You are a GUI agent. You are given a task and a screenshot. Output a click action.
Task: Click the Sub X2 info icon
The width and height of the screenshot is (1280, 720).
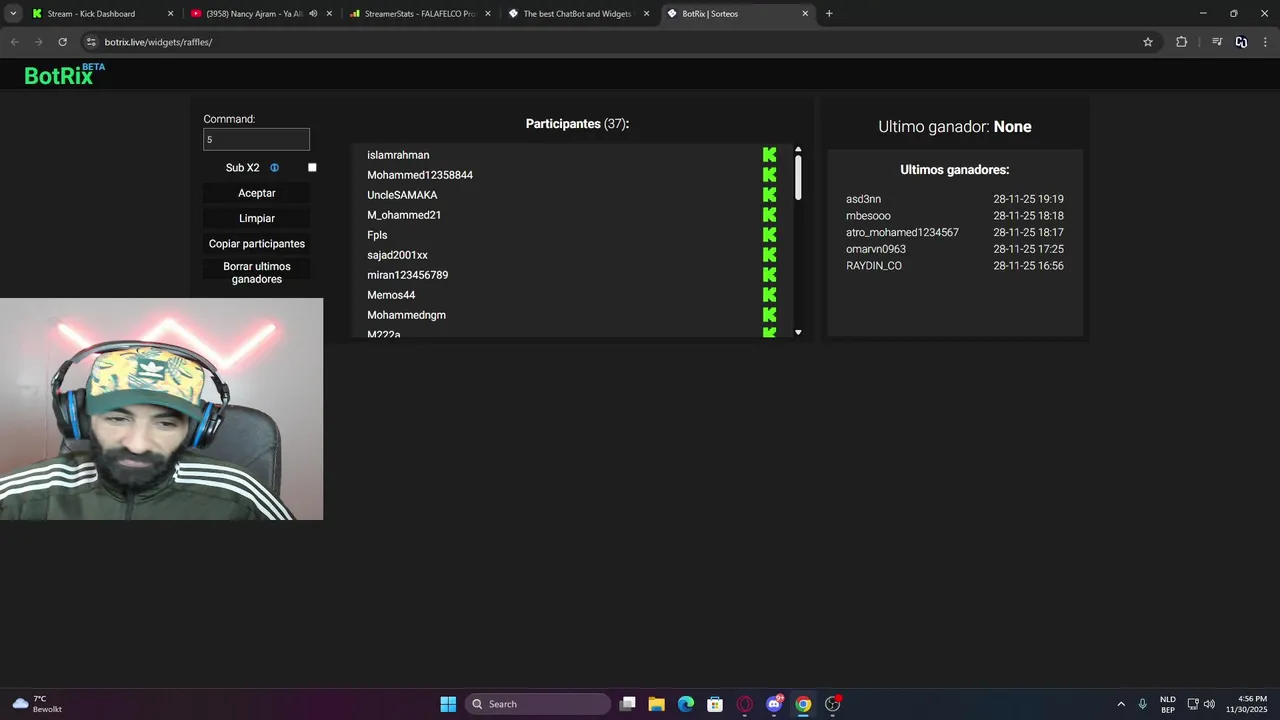(274, 168)
